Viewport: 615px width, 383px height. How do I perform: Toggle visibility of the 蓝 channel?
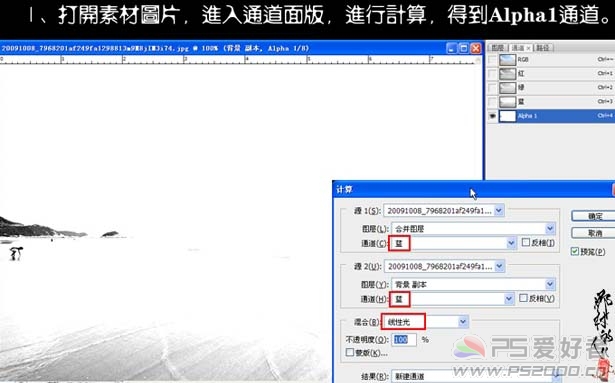[492, 102]
